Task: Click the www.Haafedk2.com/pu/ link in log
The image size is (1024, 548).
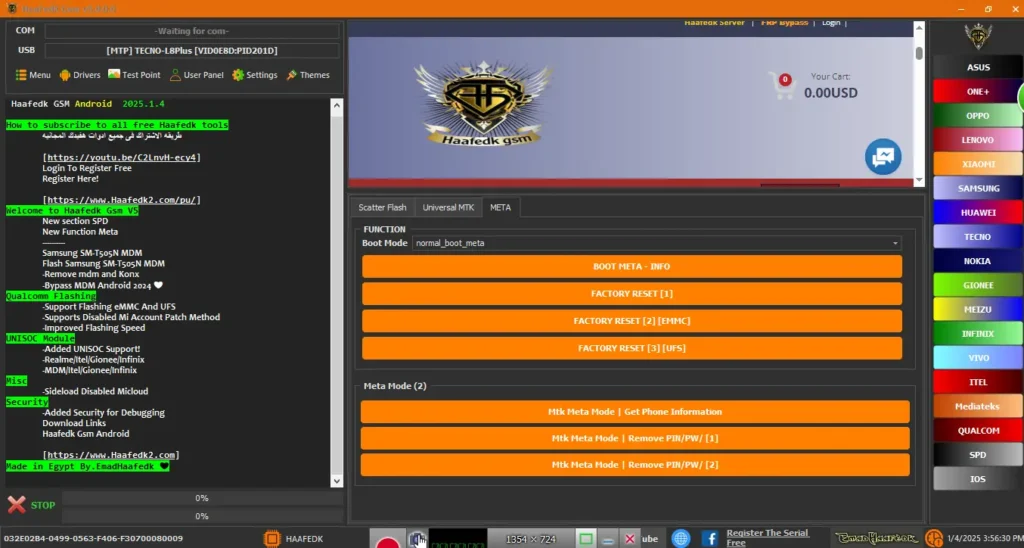Action: [x=121, y=200]
